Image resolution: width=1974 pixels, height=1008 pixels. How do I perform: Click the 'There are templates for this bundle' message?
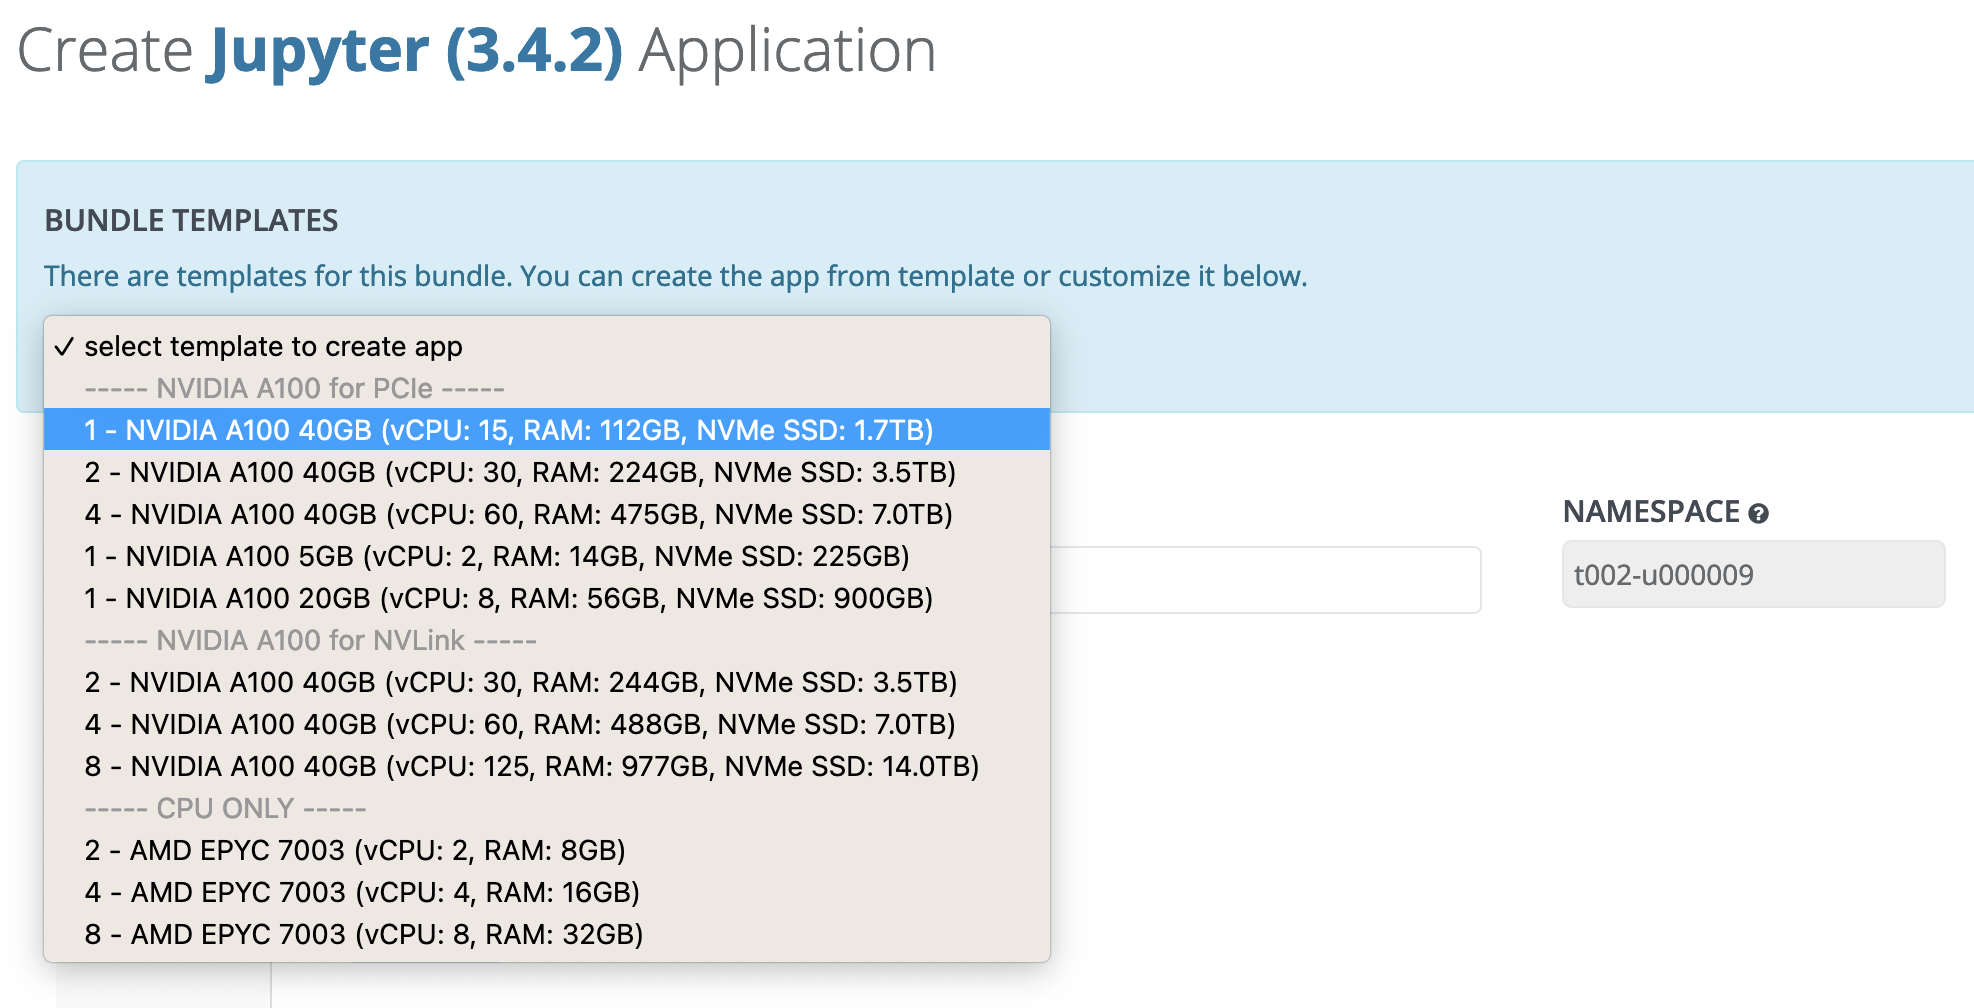coord(676,276)
